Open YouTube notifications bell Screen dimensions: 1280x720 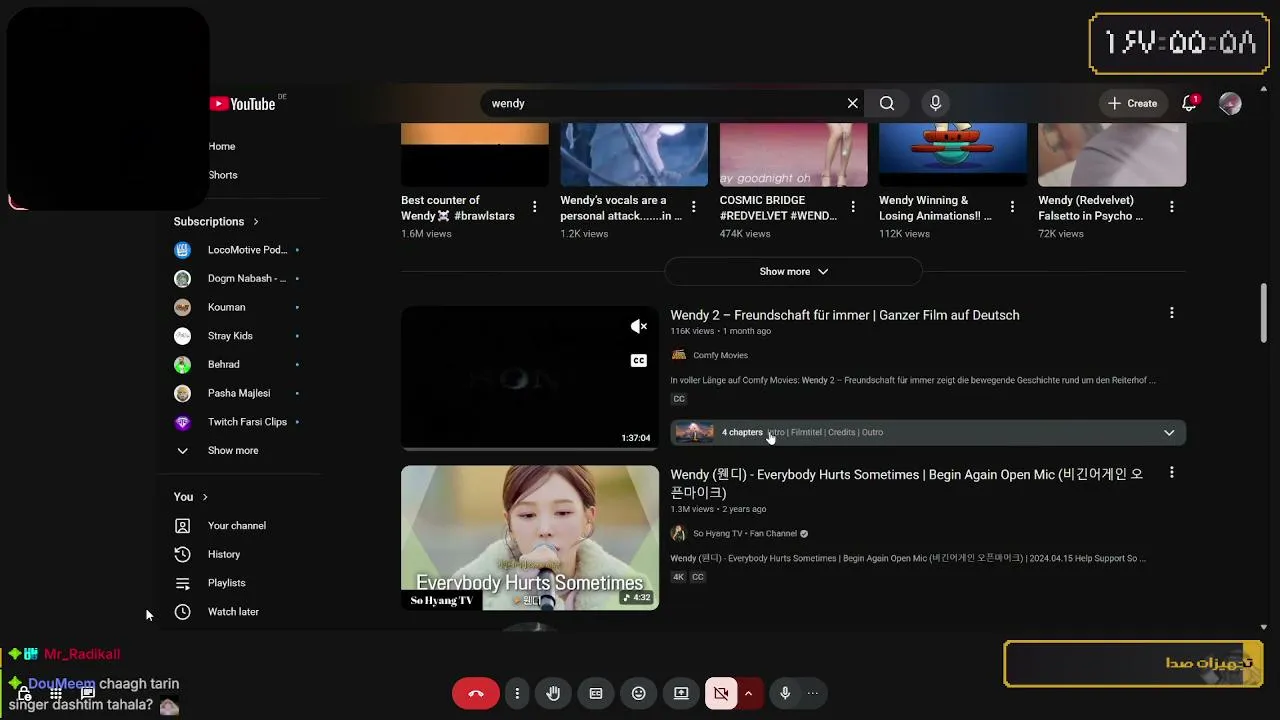1189,103
